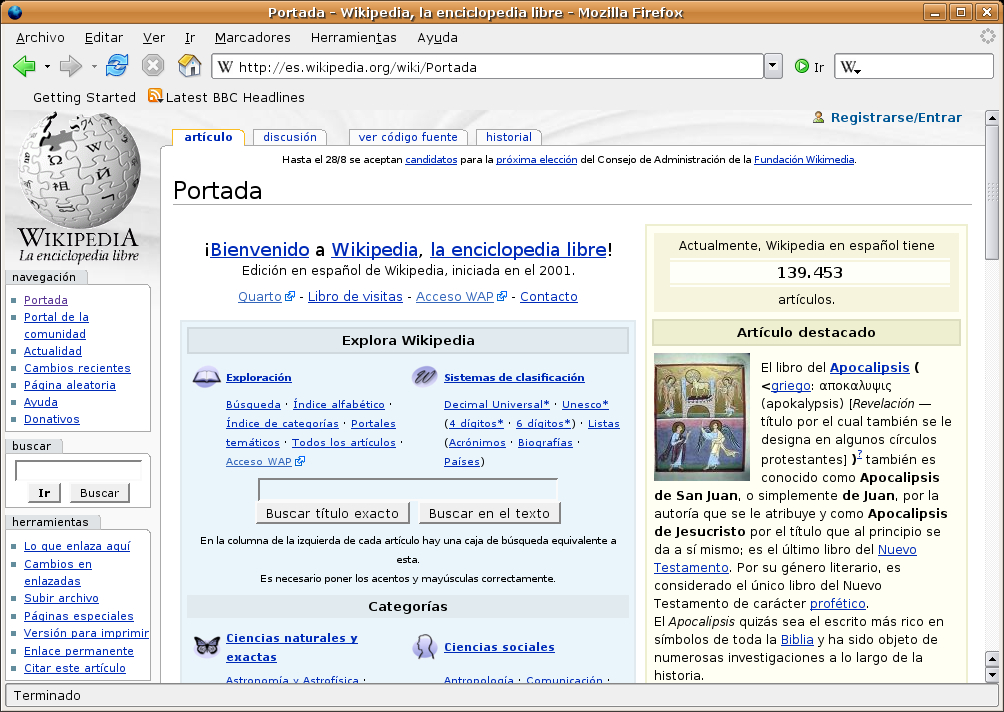Click the Forward navigation arrow

(70, 67)
